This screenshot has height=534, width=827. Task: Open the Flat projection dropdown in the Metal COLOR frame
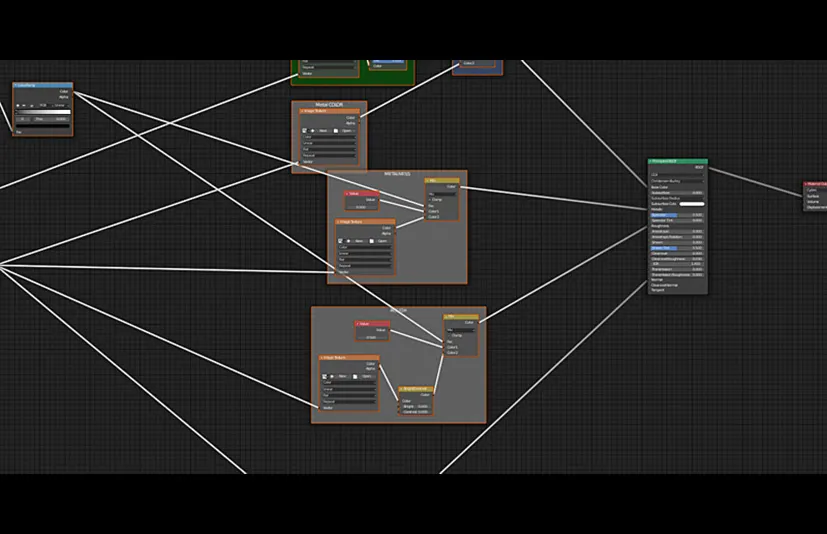pos(329,149)
